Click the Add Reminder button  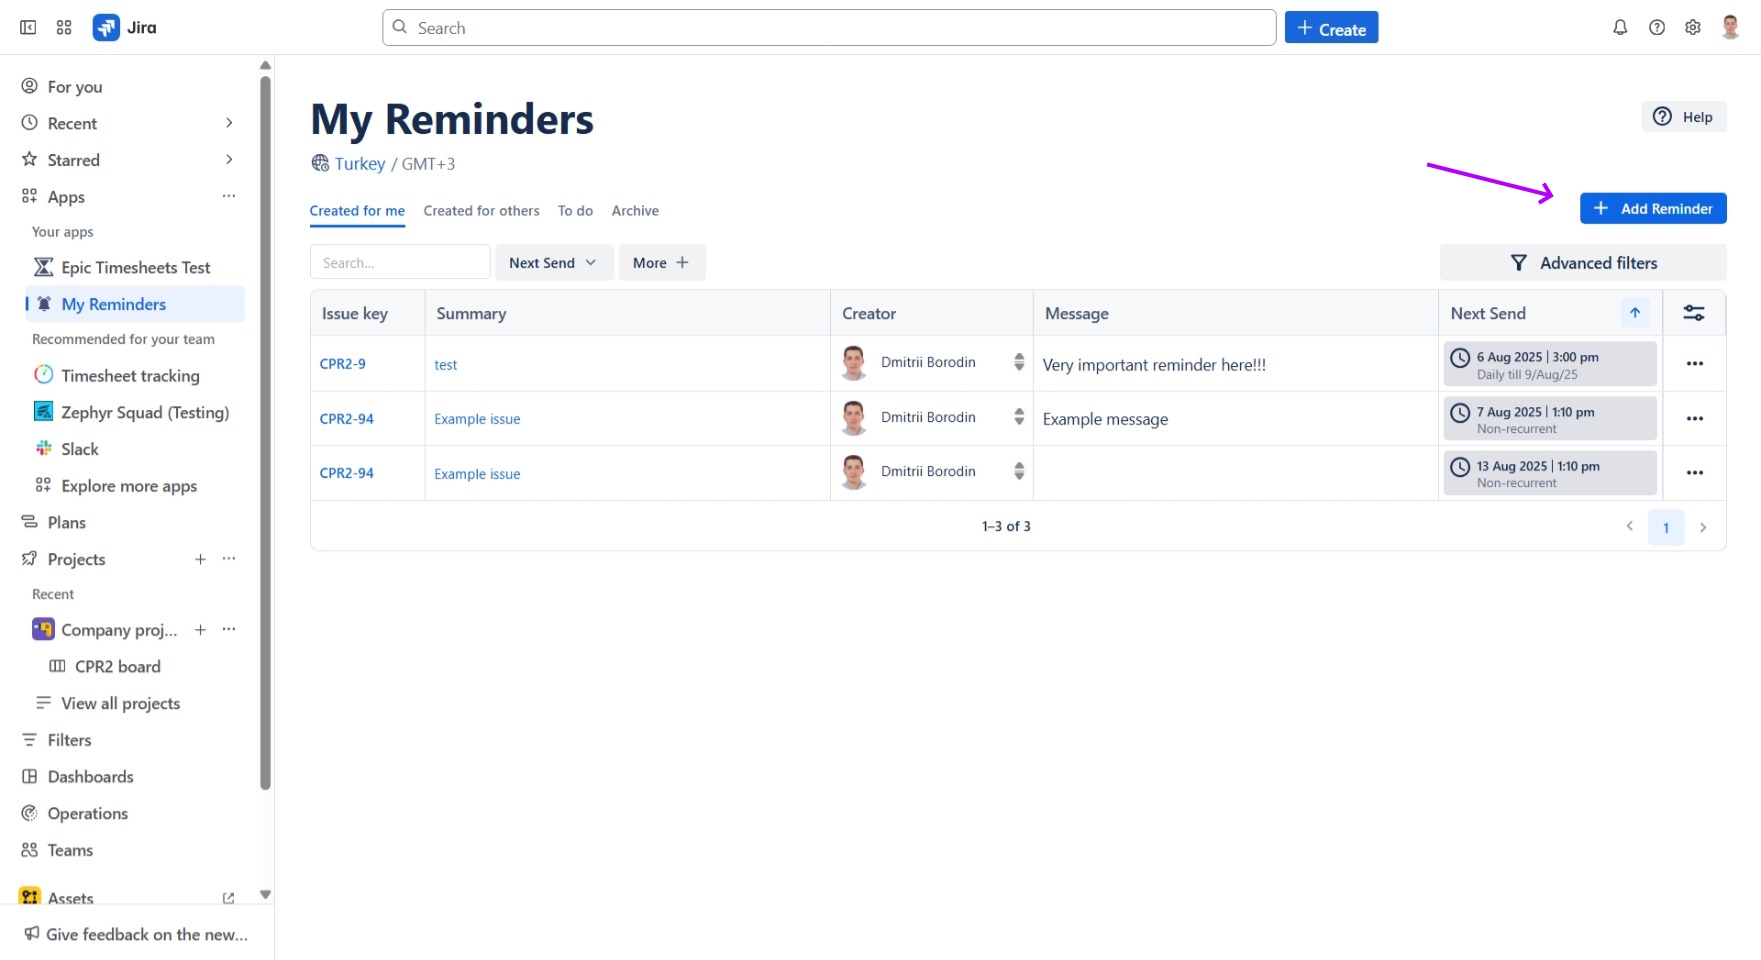[1652, 208]
